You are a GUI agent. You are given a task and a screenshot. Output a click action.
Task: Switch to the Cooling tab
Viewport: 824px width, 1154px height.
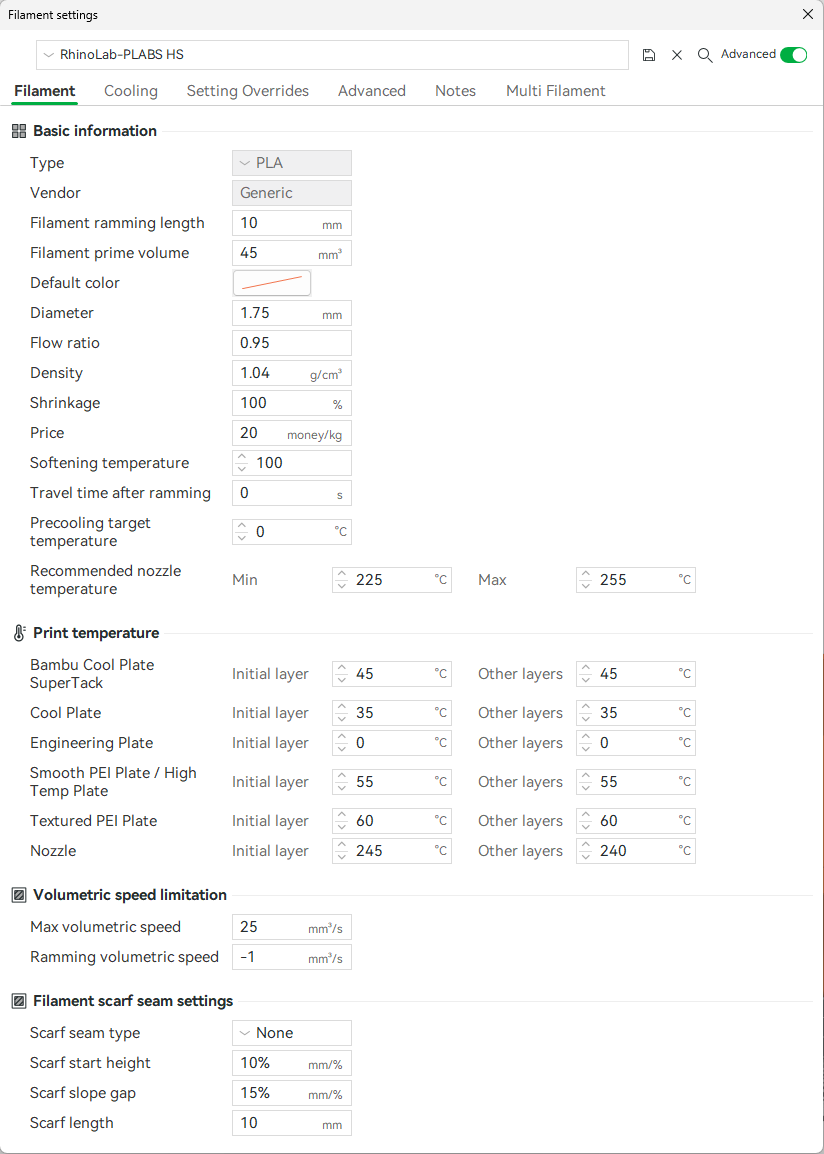[x=130, y=90]
